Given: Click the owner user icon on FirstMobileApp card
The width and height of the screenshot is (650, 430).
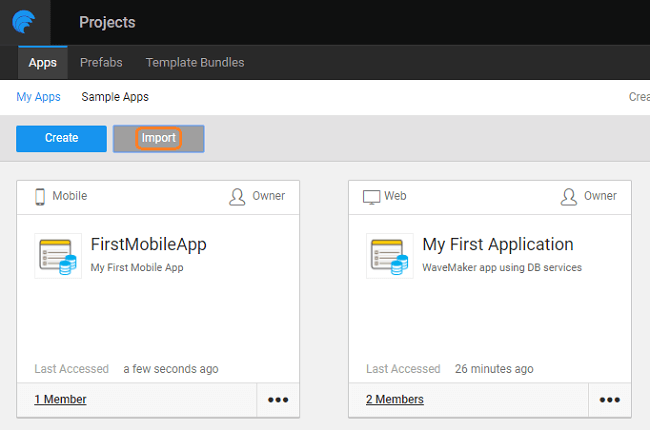Looking at the screenshot, I should 237,196.
